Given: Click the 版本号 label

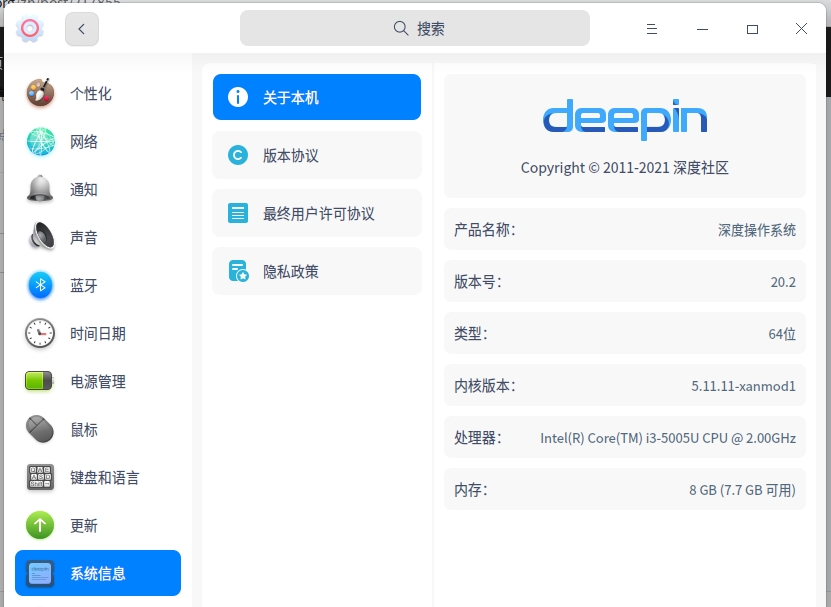Looking at the screenshot, I should pyautogui.click(x=478, y=281).
